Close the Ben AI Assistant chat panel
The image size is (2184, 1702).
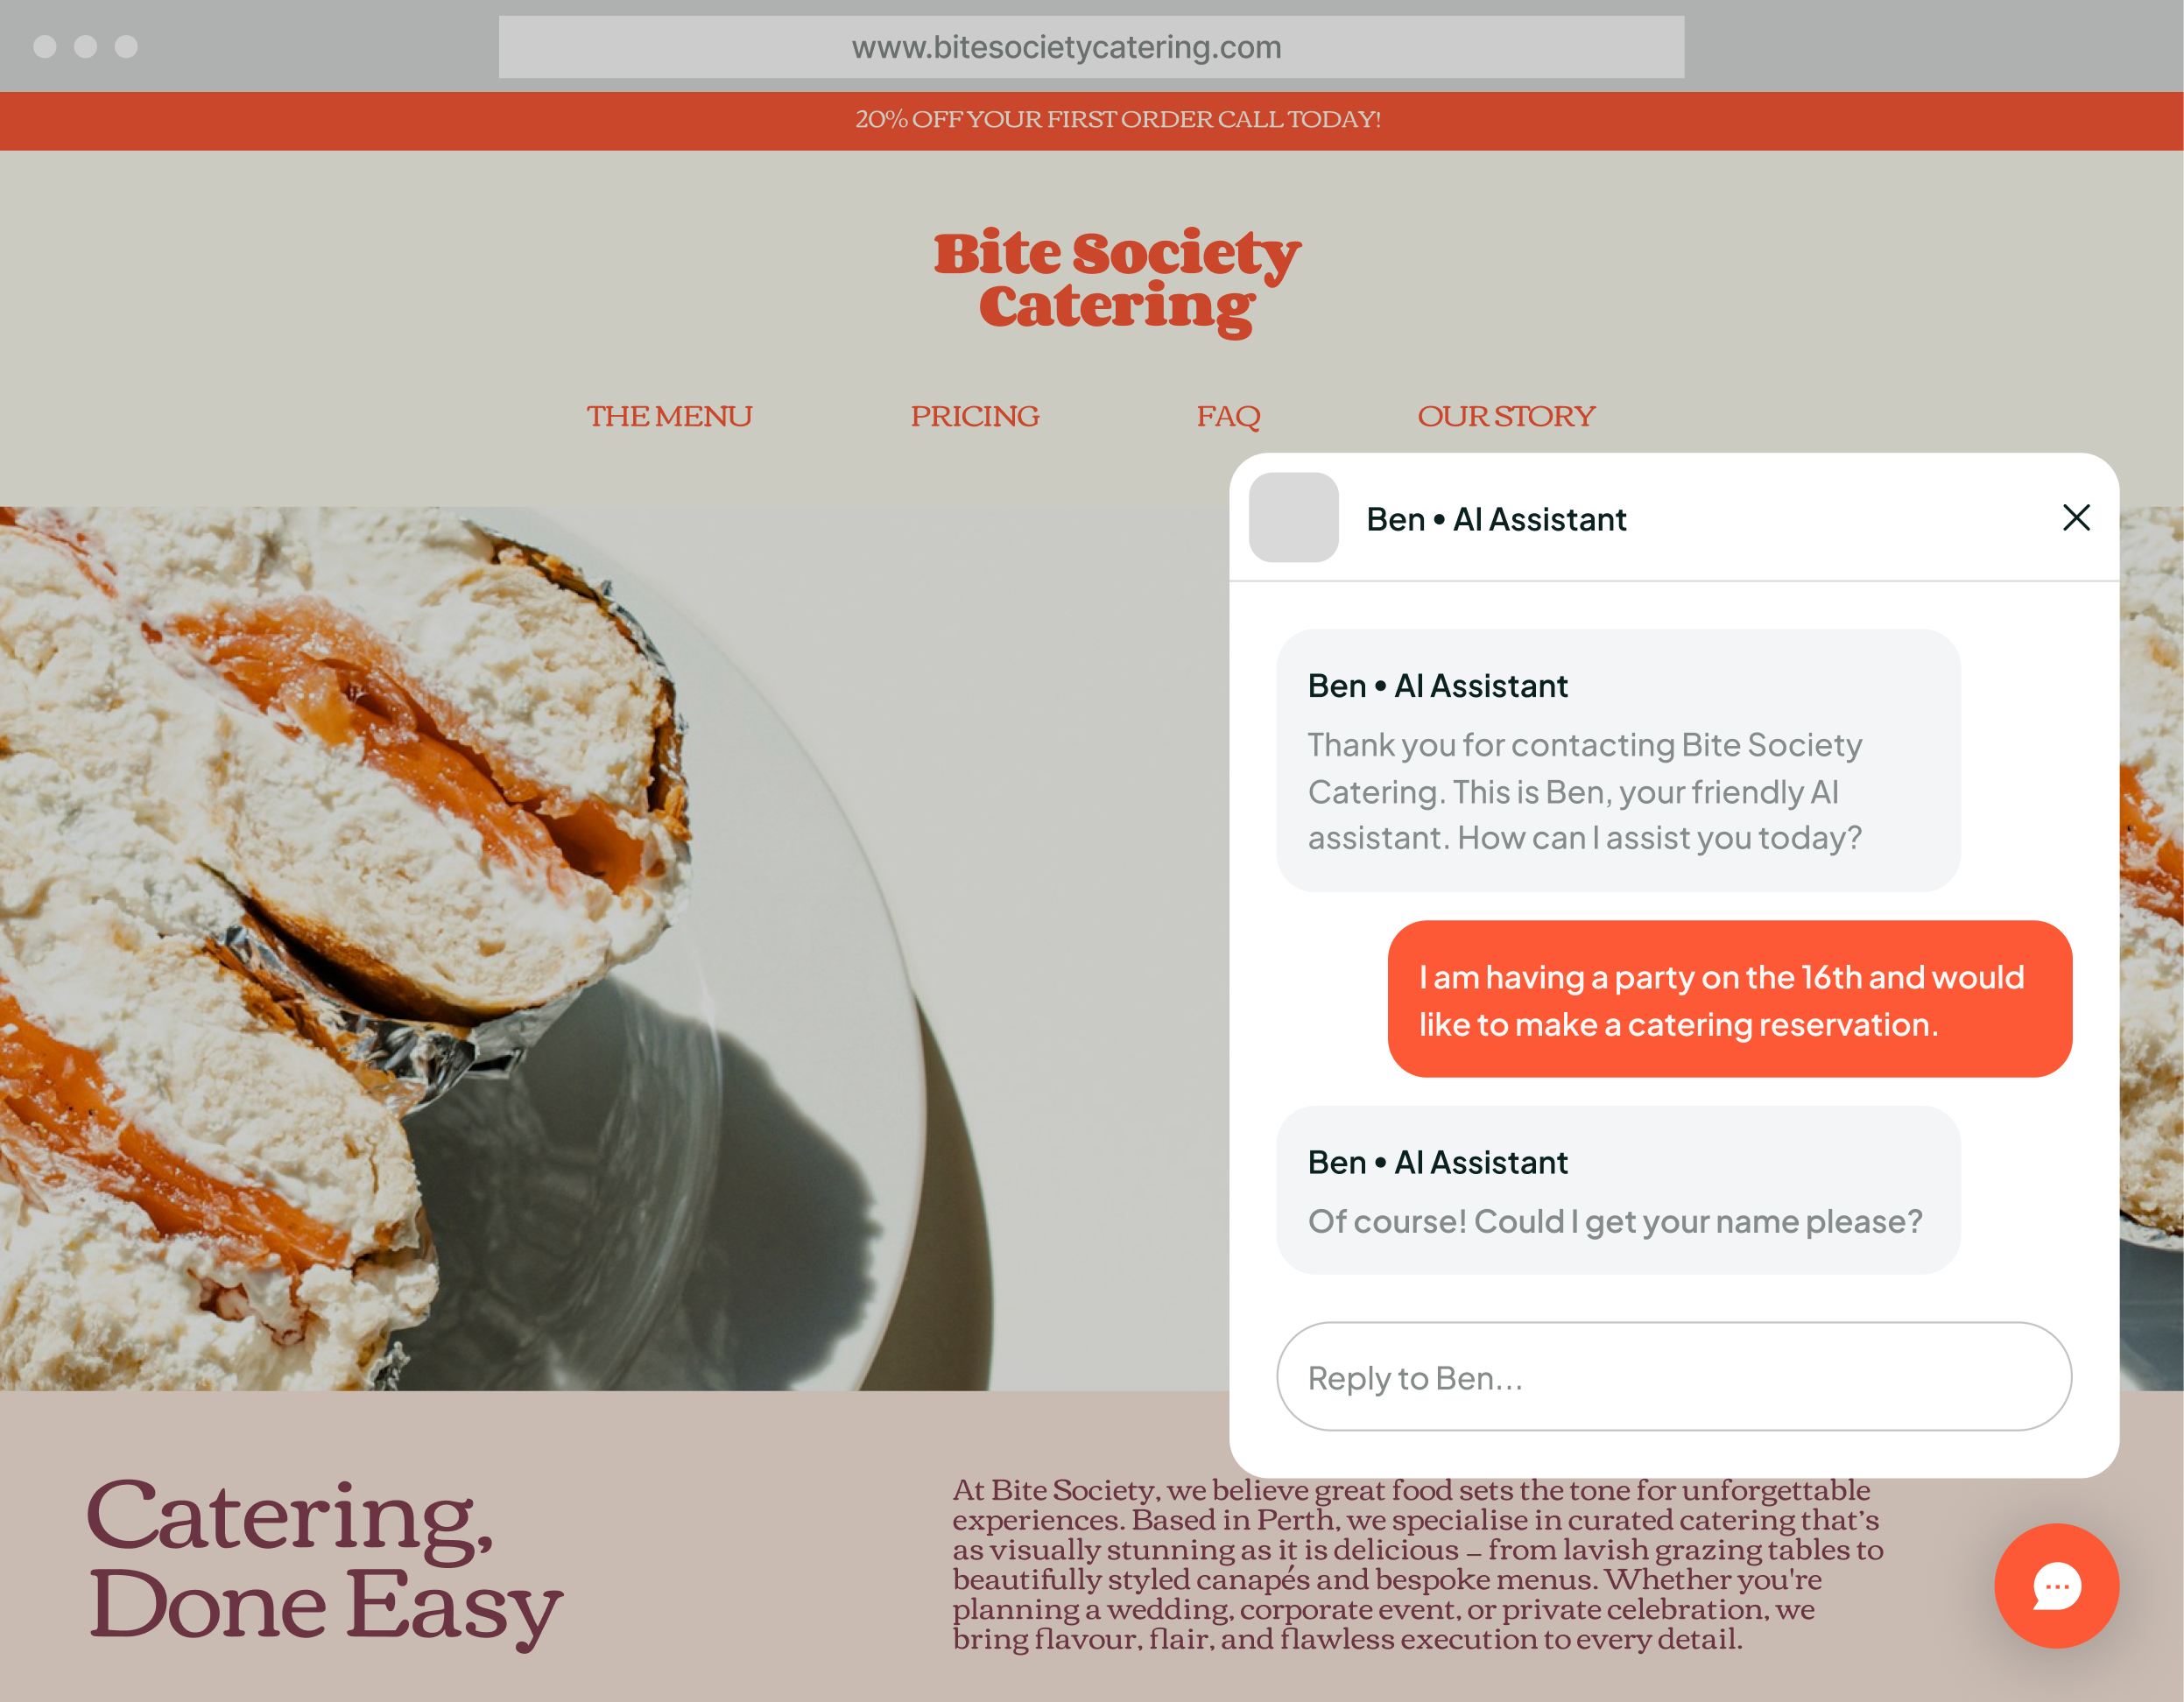pos(2076,518)
